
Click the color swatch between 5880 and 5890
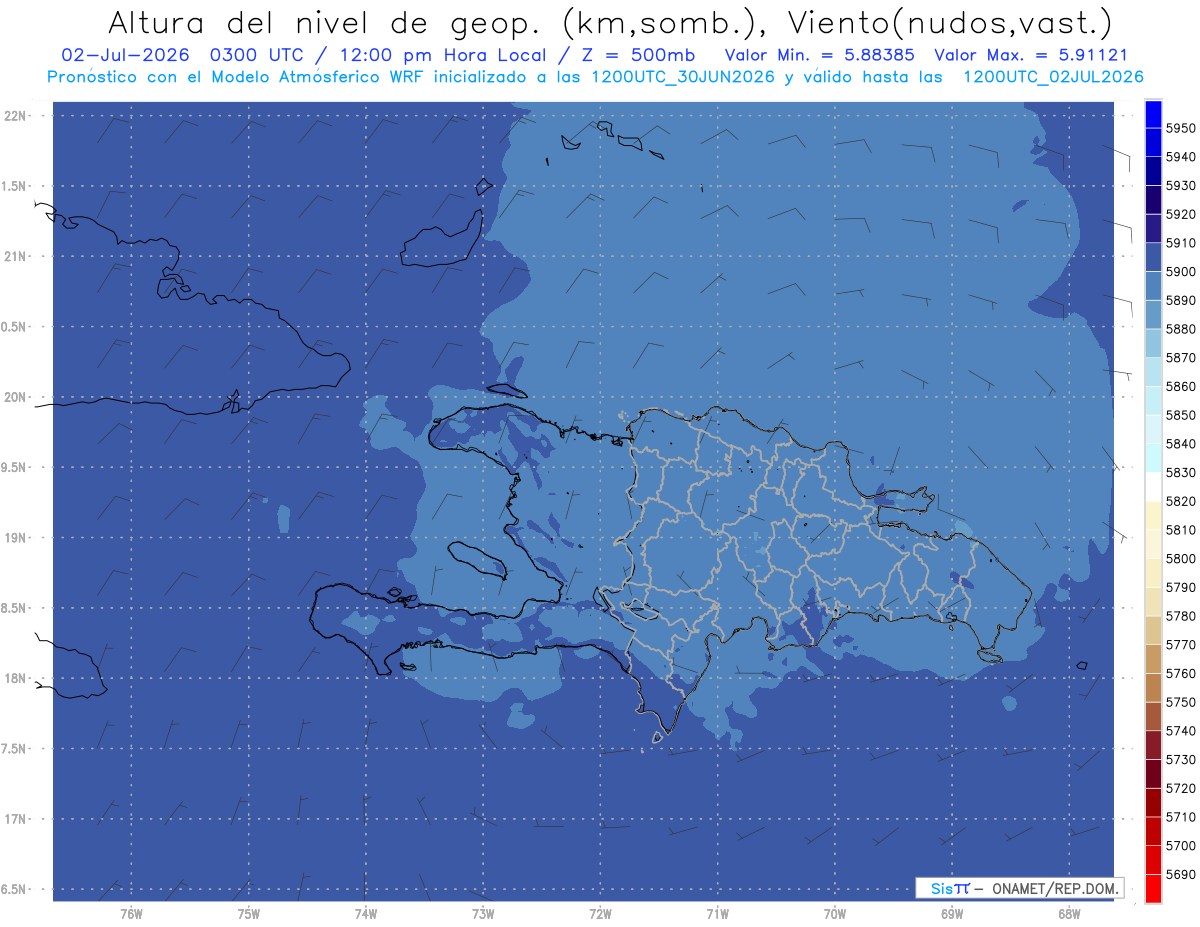click(x=1153, y=314)
